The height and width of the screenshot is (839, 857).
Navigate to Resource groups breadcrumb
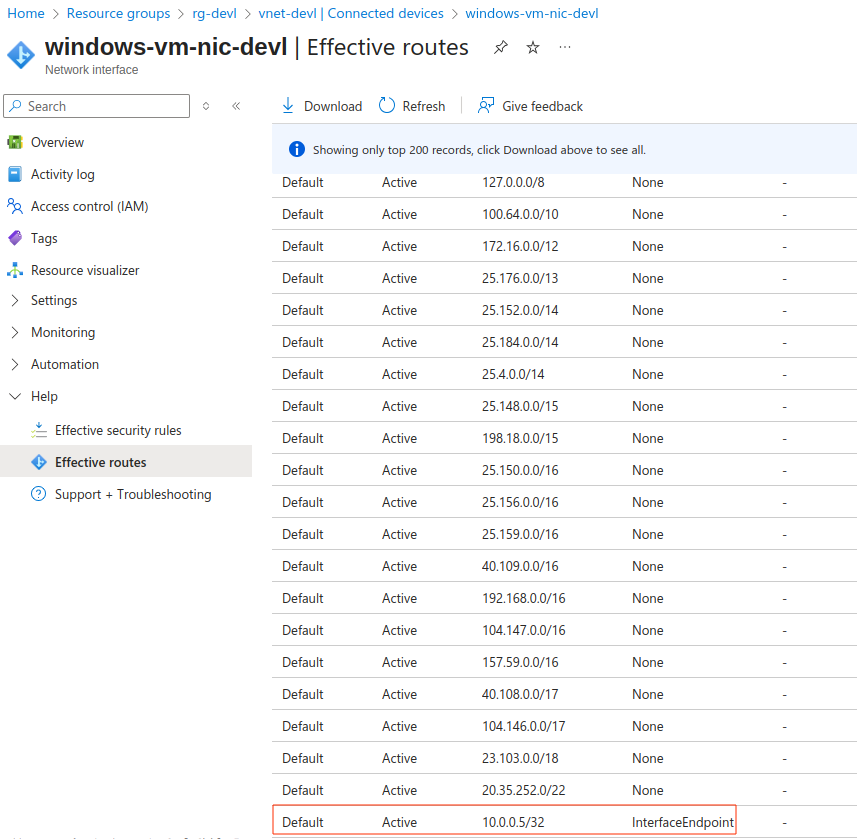118,13
